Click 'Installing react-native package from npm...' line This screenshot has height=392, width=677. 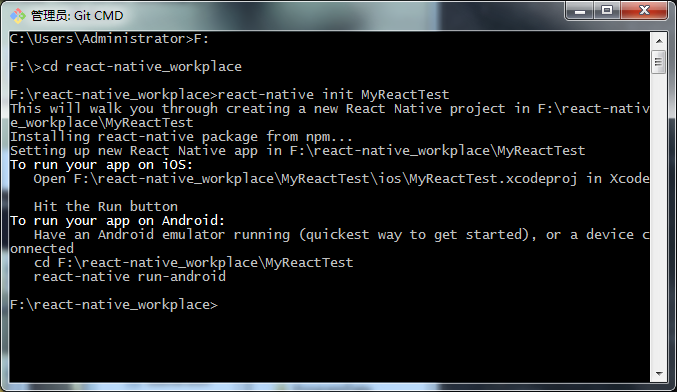(181, 137)
